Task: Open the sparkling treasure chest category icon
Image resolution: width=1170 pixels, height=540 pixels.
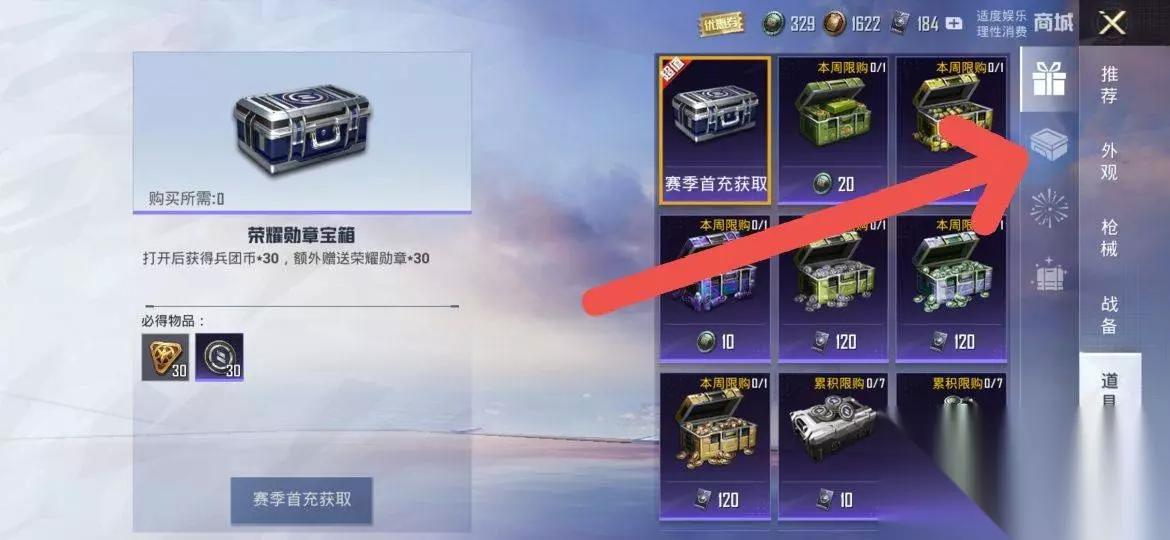Action: [x=1048, y=274]
